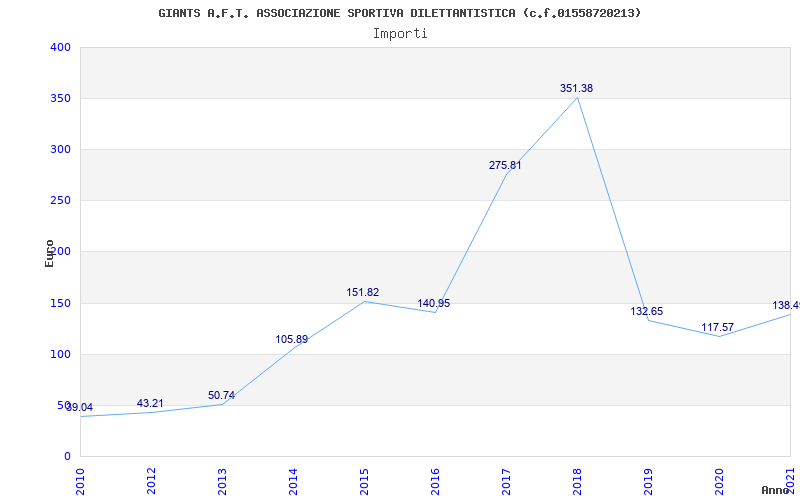Click the 2015 x-axis tick label
This screenshot has height=500, width=800.
[x=364, y=480]
